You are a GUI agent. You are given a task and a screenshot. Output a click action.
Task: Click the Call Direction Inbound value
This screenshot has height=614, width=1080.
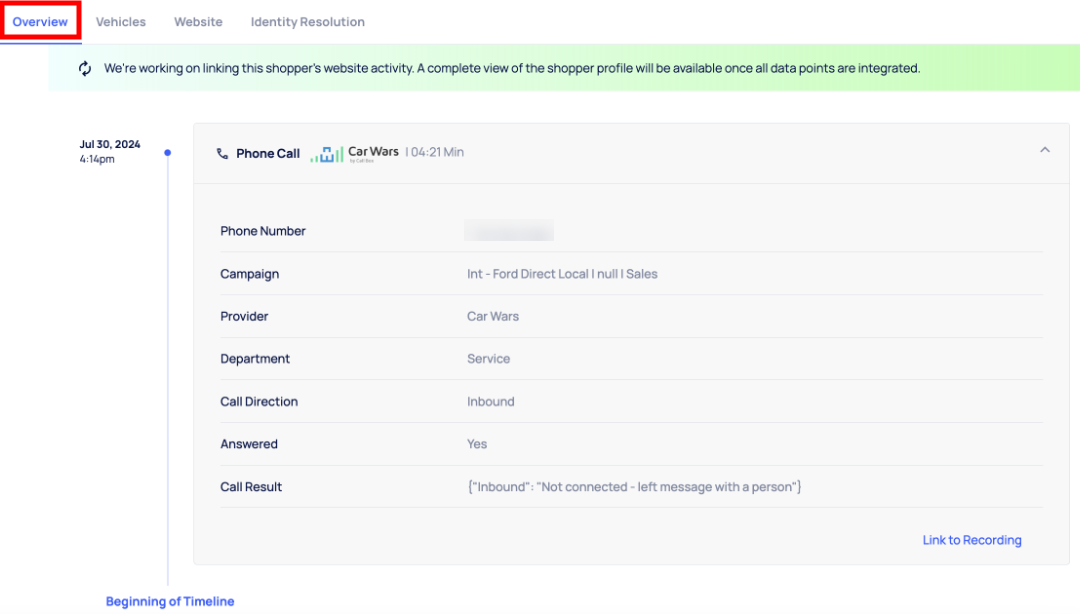click(x=490, y=402)
